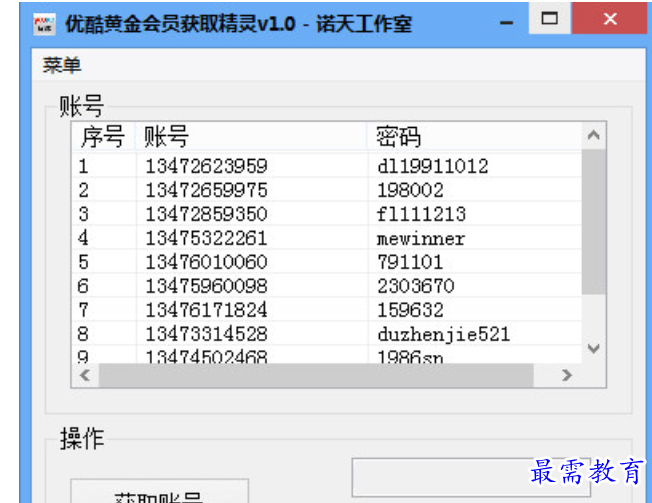Click the vertical scrollbar thumb
The width and height of the screenshot is (652, 503).
593,222
